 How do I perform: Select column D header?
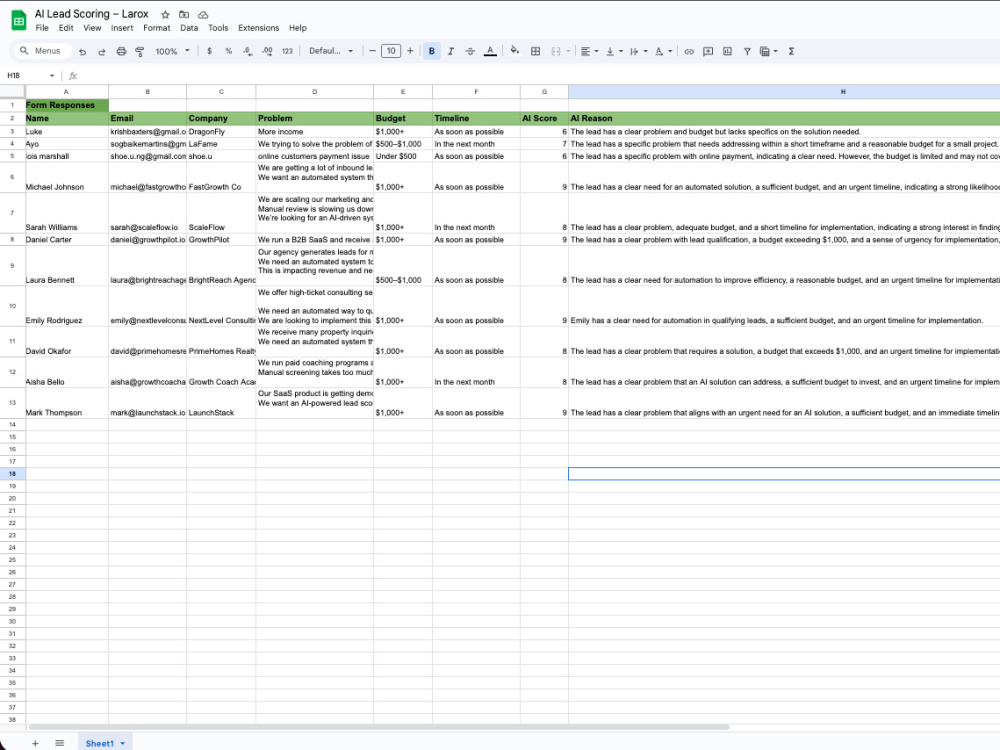tap(314, 92)
